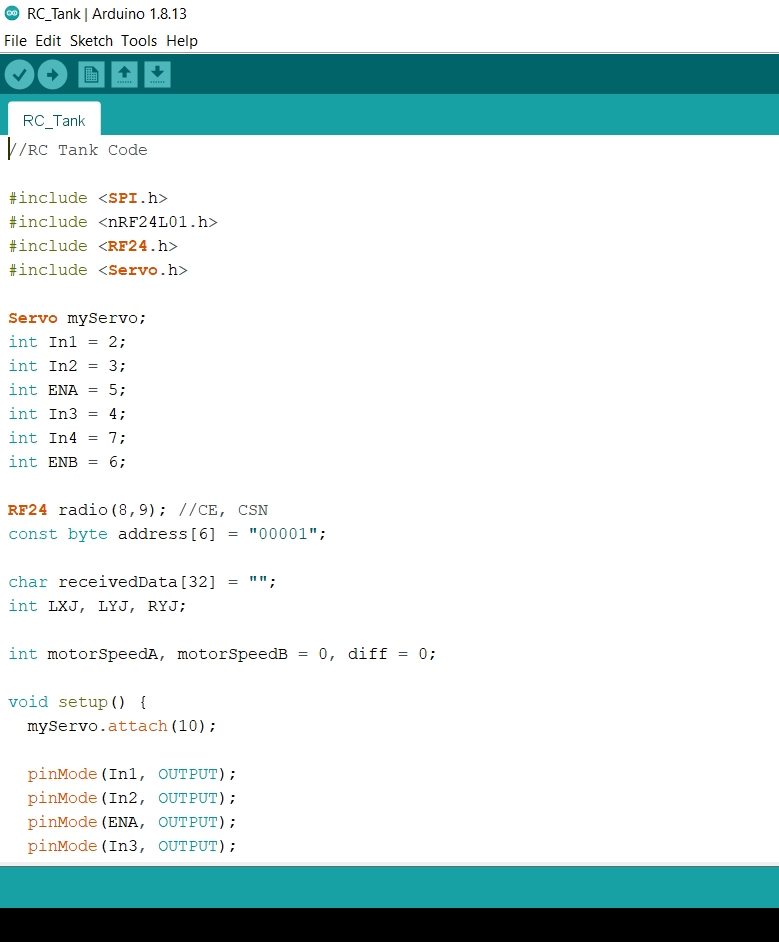Click the //RC Tank Code comment line

tap(78, 150)
